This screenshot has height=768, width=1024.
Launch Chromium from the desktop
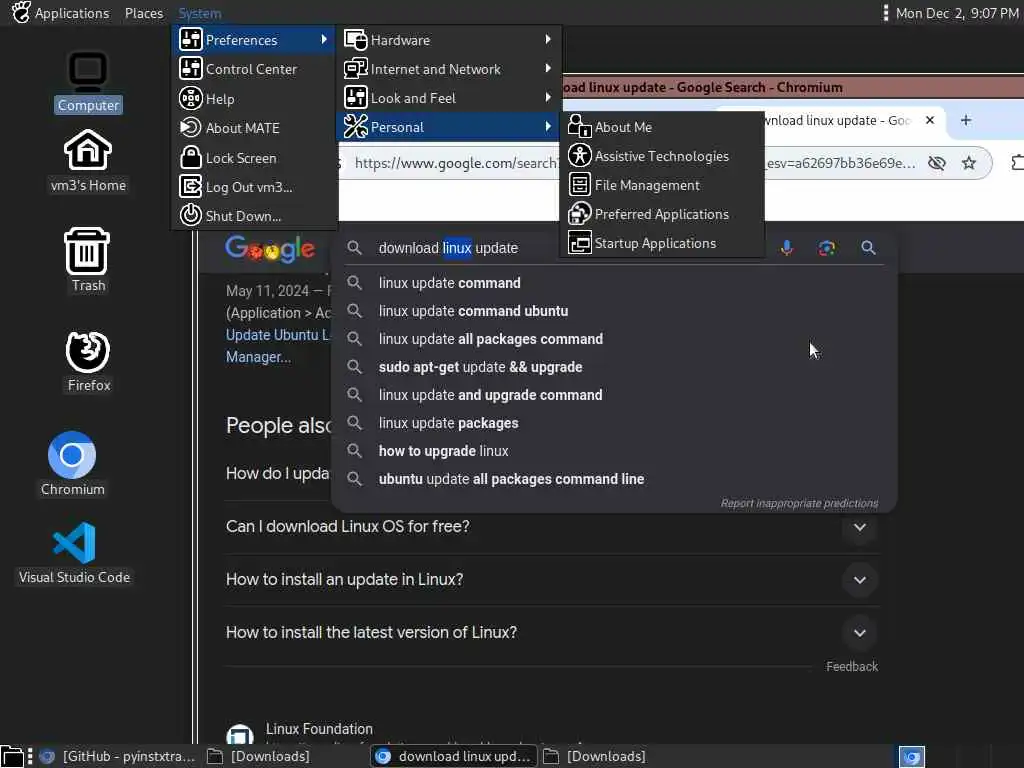click(72, 464)
